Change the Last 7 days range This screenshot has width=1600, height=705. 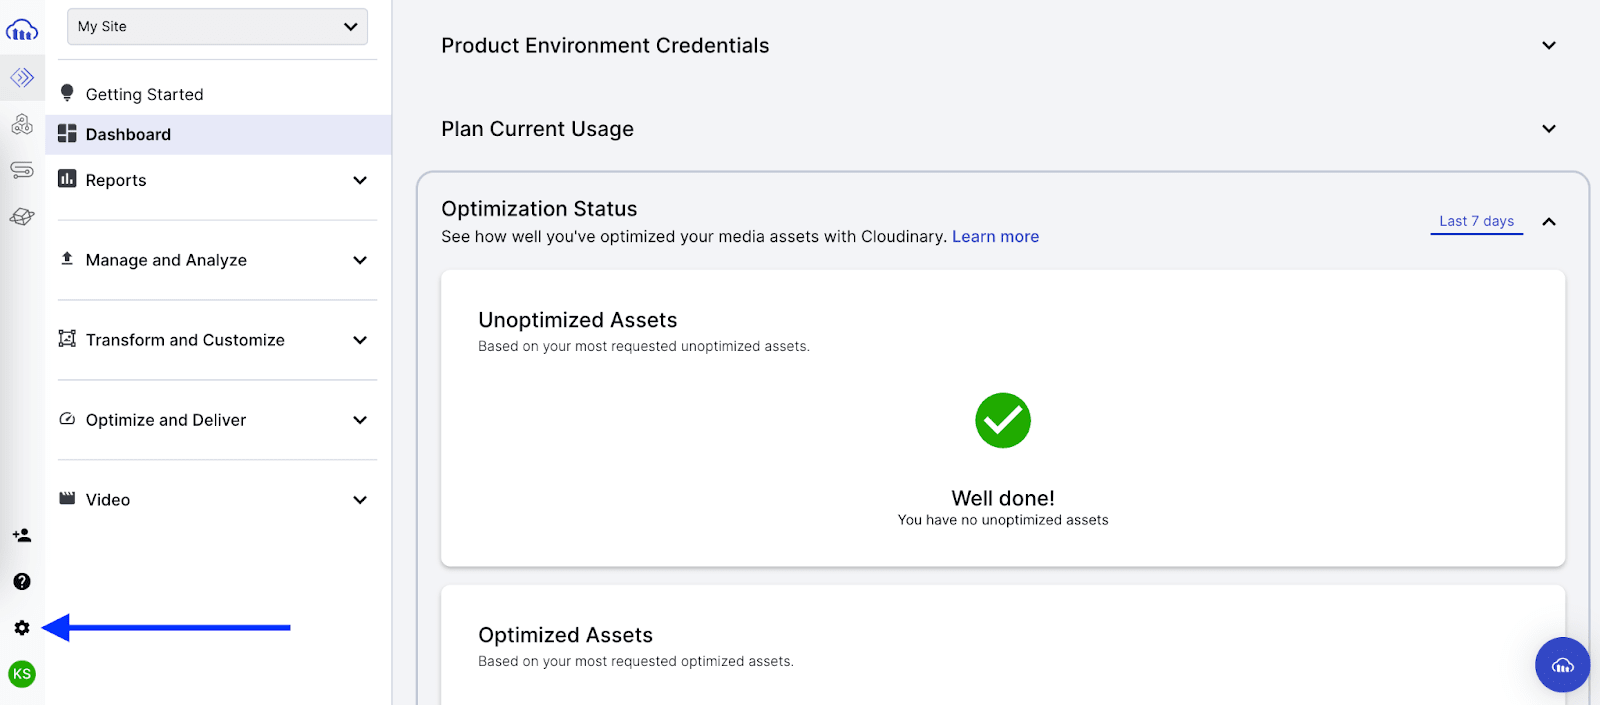1476,221
